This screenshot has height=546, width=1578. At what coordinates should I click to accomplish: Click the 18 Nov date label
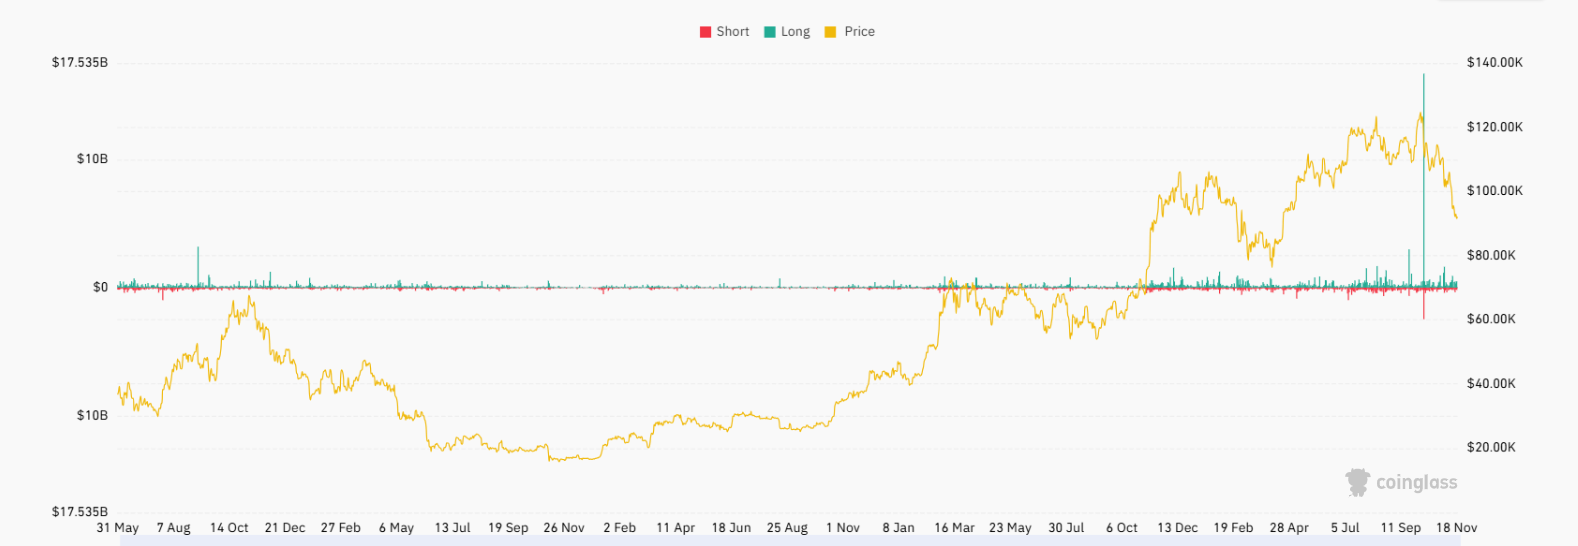click(x=1456, y=528)
